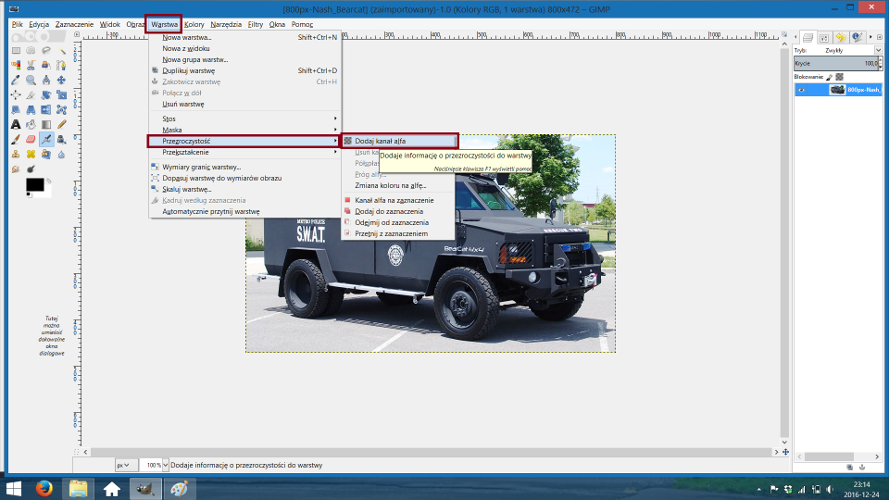Select the Move tool
This screenshot has height=500, width=889.
[x=61, y=80]
